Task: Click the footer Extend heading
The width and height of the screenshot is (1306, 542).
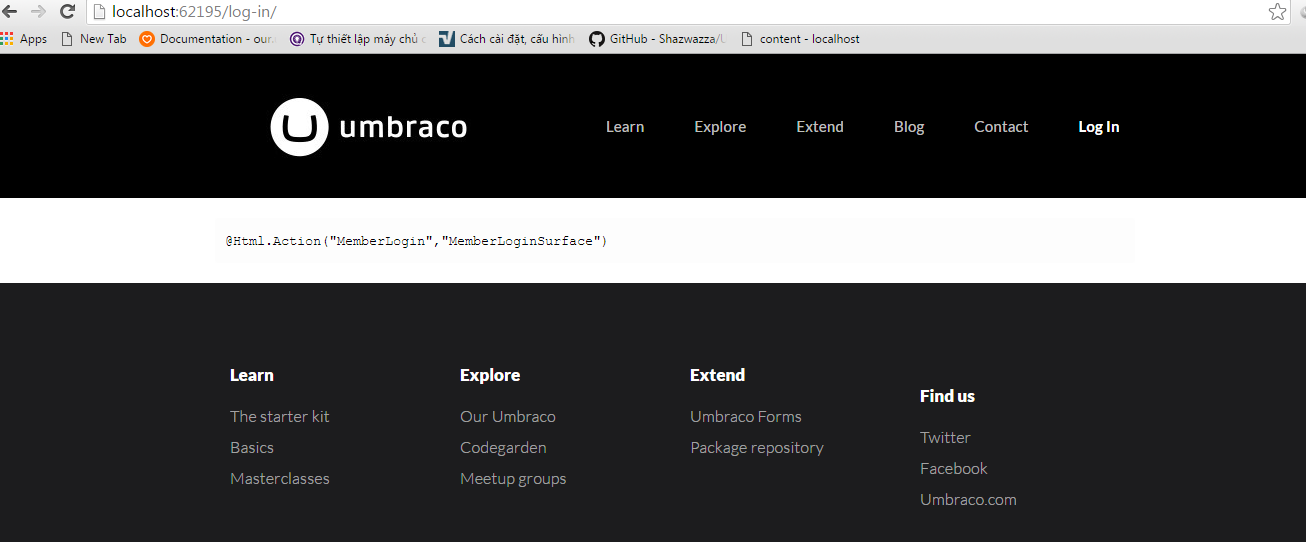Action: click(718, 375)
